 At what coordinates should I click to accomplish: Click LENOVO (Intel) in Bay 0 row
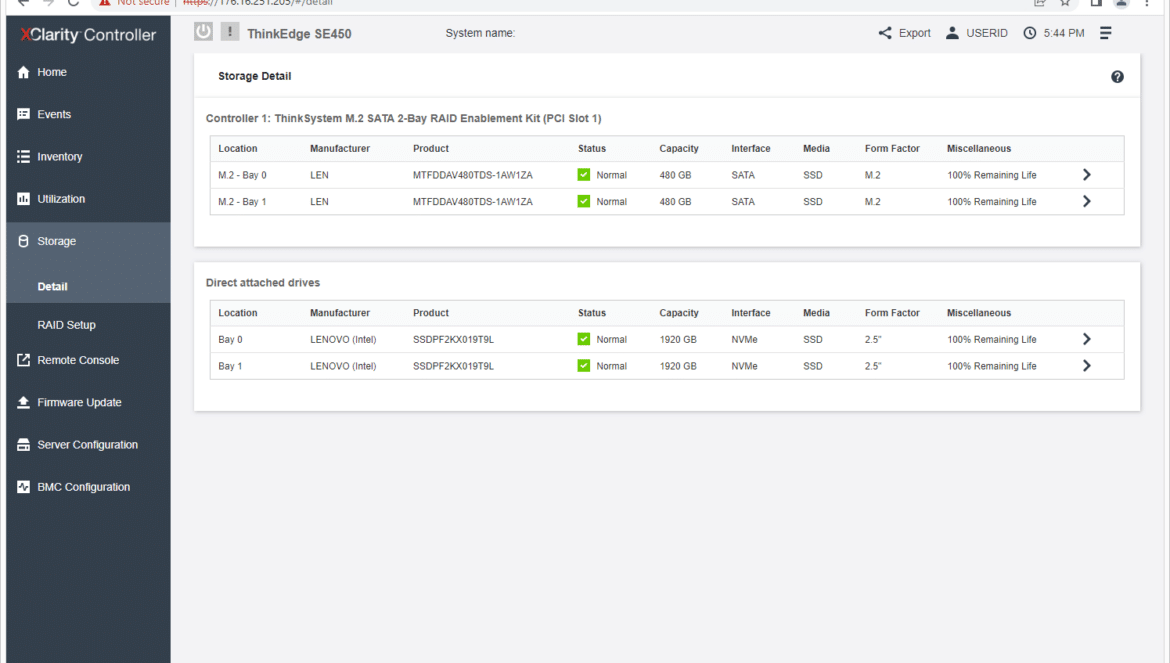(x=343, y=339)
